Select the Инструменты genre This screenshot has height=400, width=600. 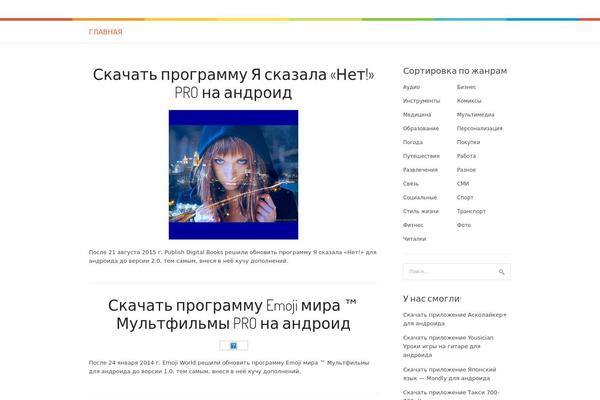pos(421,101)
